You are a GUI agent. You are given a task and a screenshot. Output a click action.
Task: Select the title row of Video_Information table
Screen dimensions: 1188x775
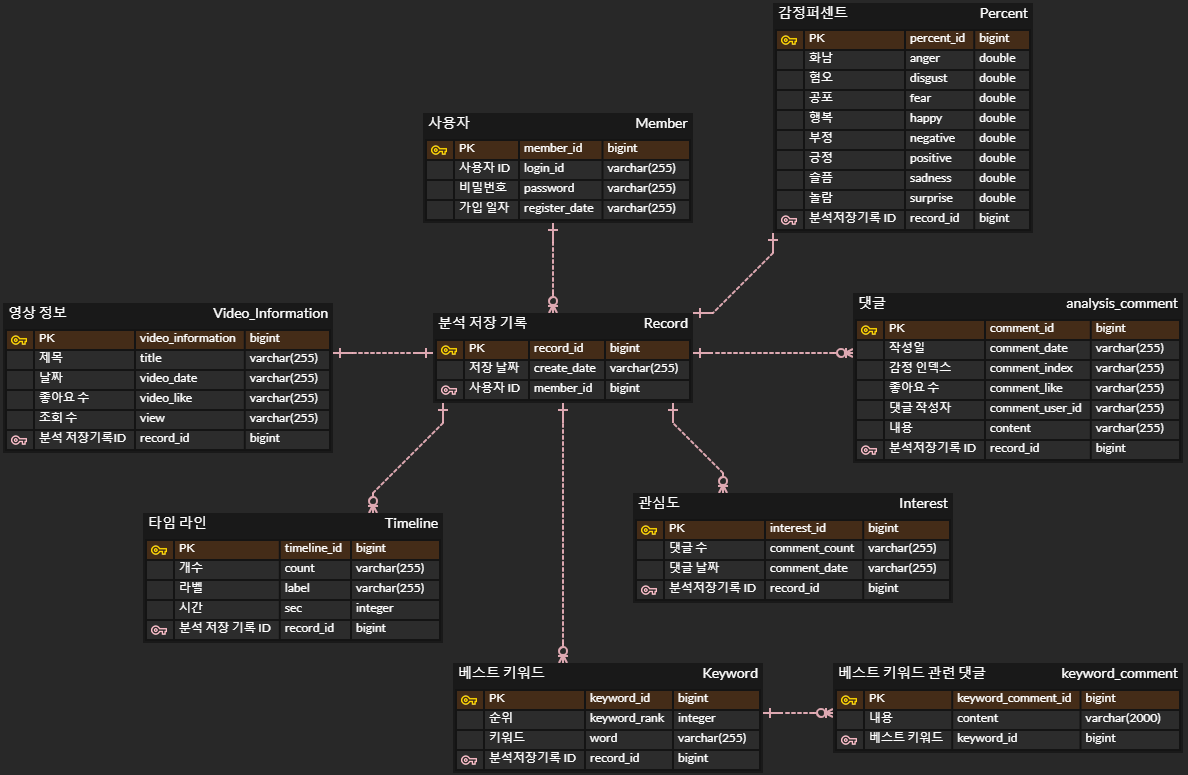tap(165, 358)
